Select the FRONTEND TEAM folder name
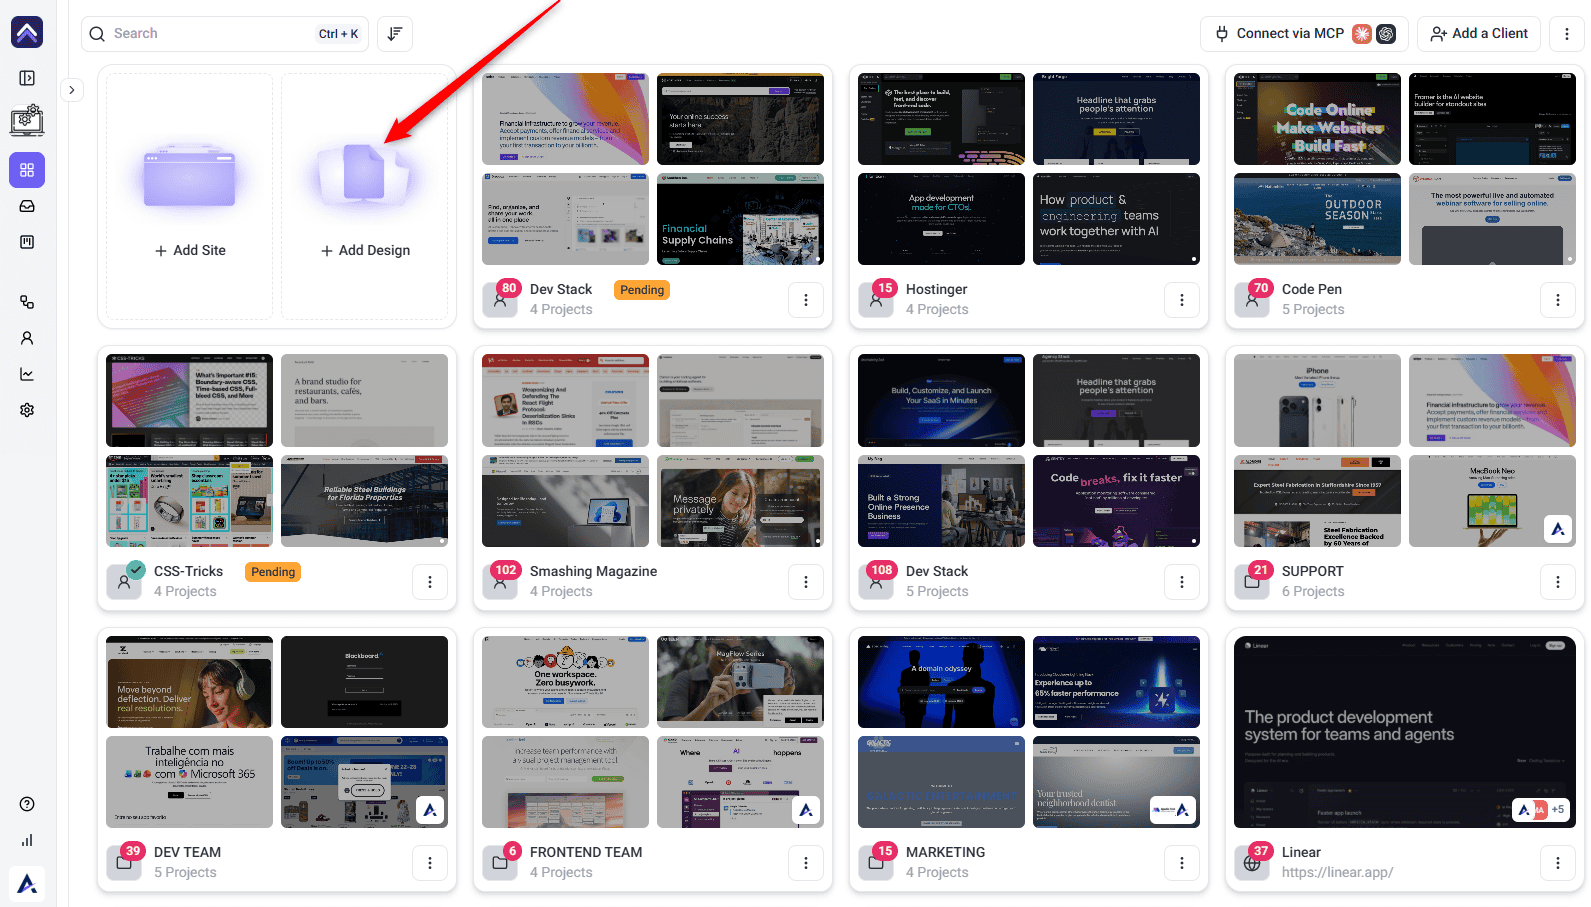Viewport: 1591px width, 907px height. click(x=586, y=852)
